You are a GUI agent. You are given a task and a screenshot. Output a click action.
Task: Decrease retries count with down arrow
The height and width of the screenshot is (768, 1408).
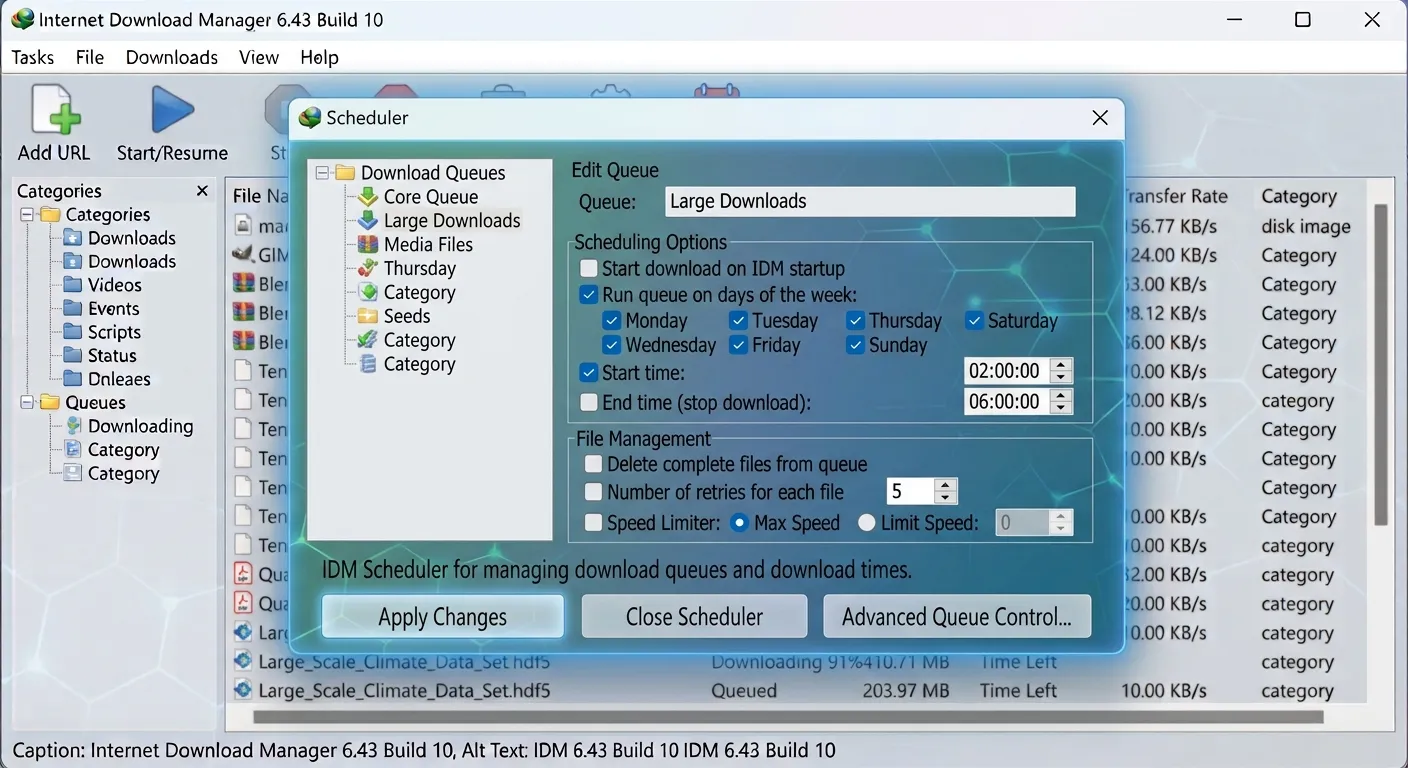pos(946,498)
